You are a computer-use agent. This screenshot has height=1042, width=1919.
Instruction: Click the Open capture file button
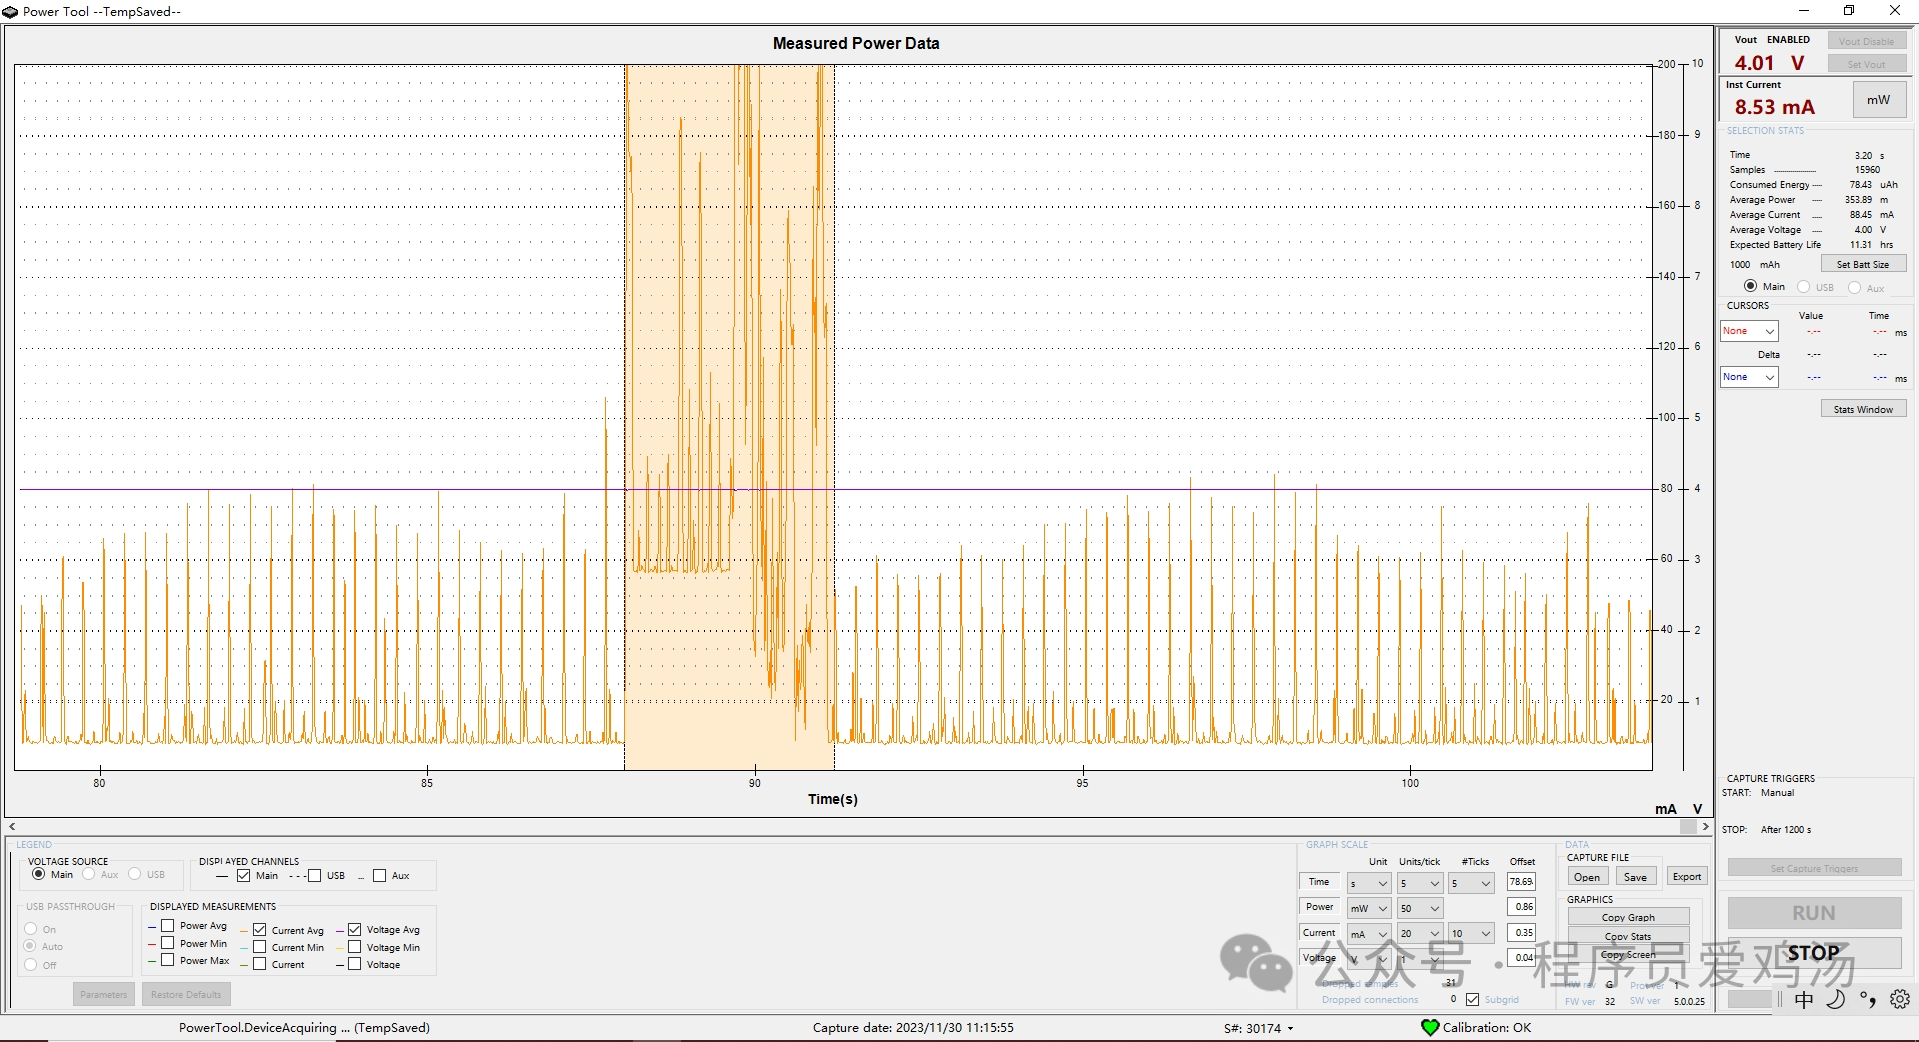[x=1587, y=877]
